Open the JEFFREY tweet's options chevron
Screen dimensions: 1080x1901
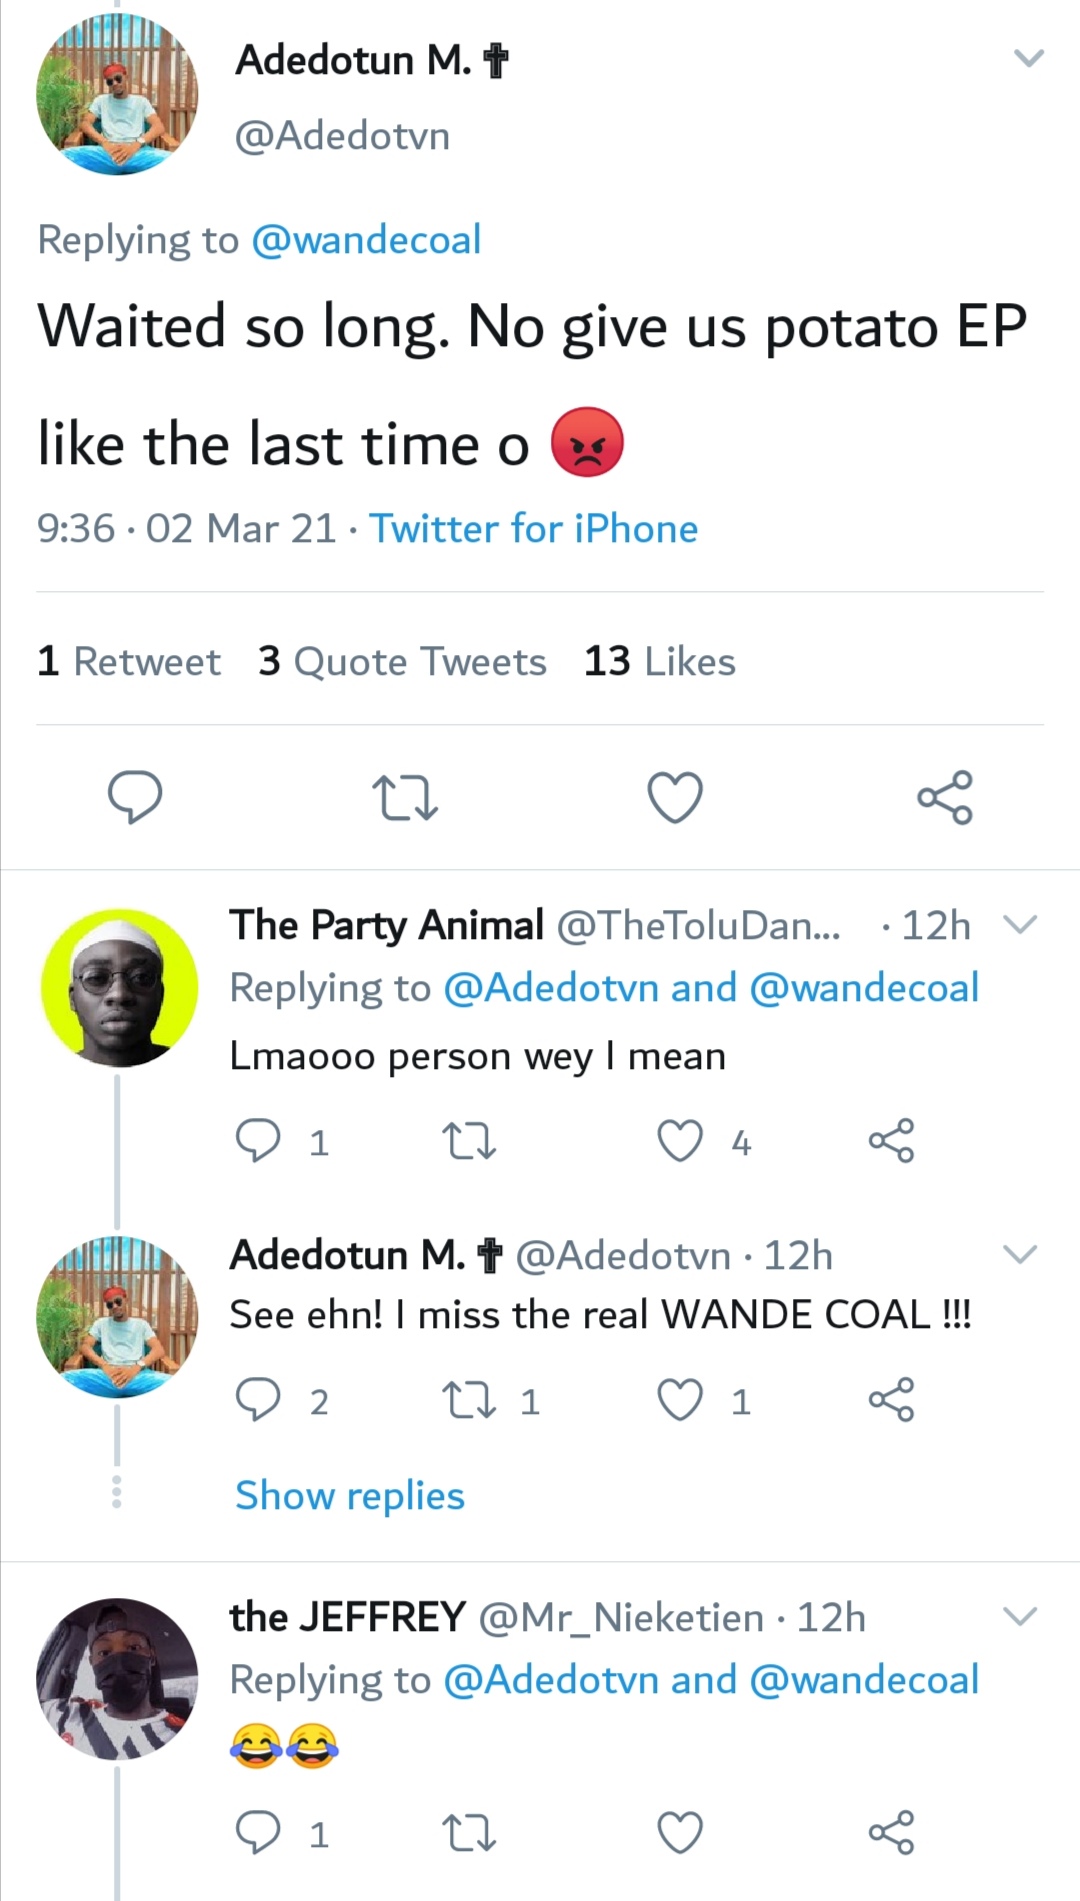click(x=1020, y=1616)
